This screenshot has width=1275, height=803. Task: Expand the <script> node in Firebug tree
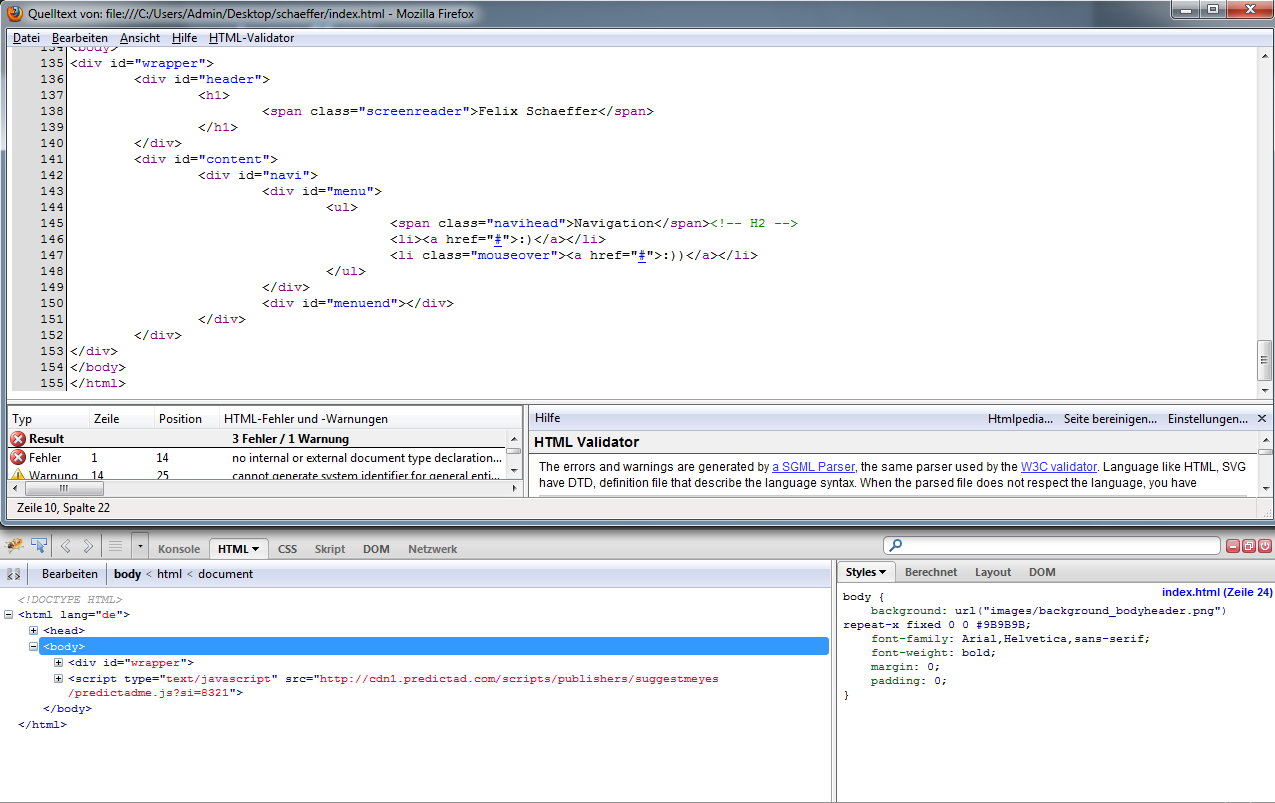tap(58, 679)
